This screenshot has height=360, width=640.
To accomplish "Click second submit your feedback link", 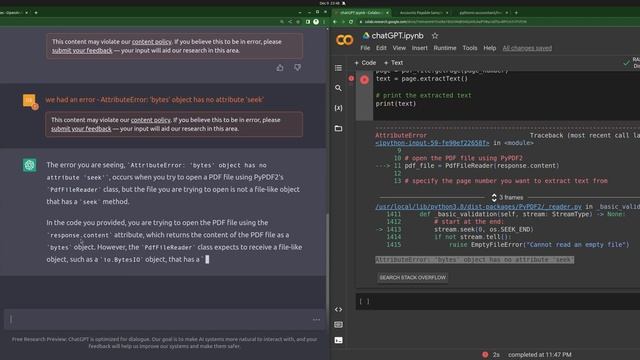I will [81, 129].
